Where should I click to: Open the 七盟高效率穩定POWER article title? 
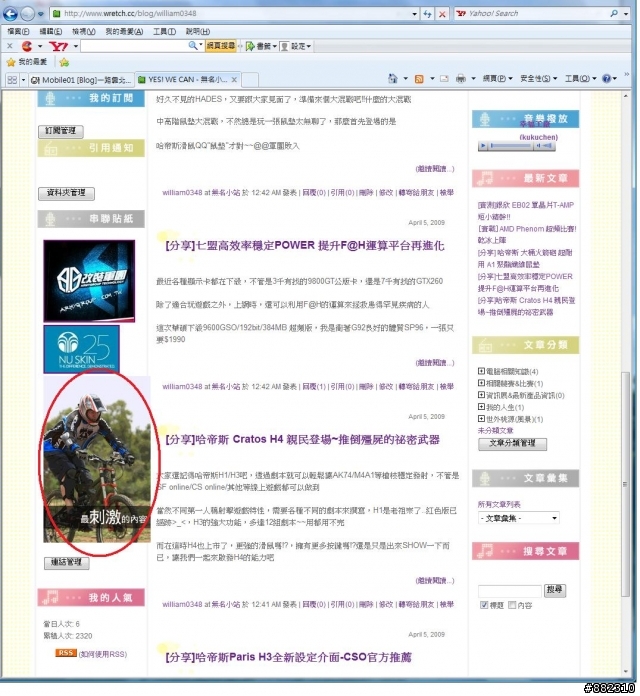(305, 246)
